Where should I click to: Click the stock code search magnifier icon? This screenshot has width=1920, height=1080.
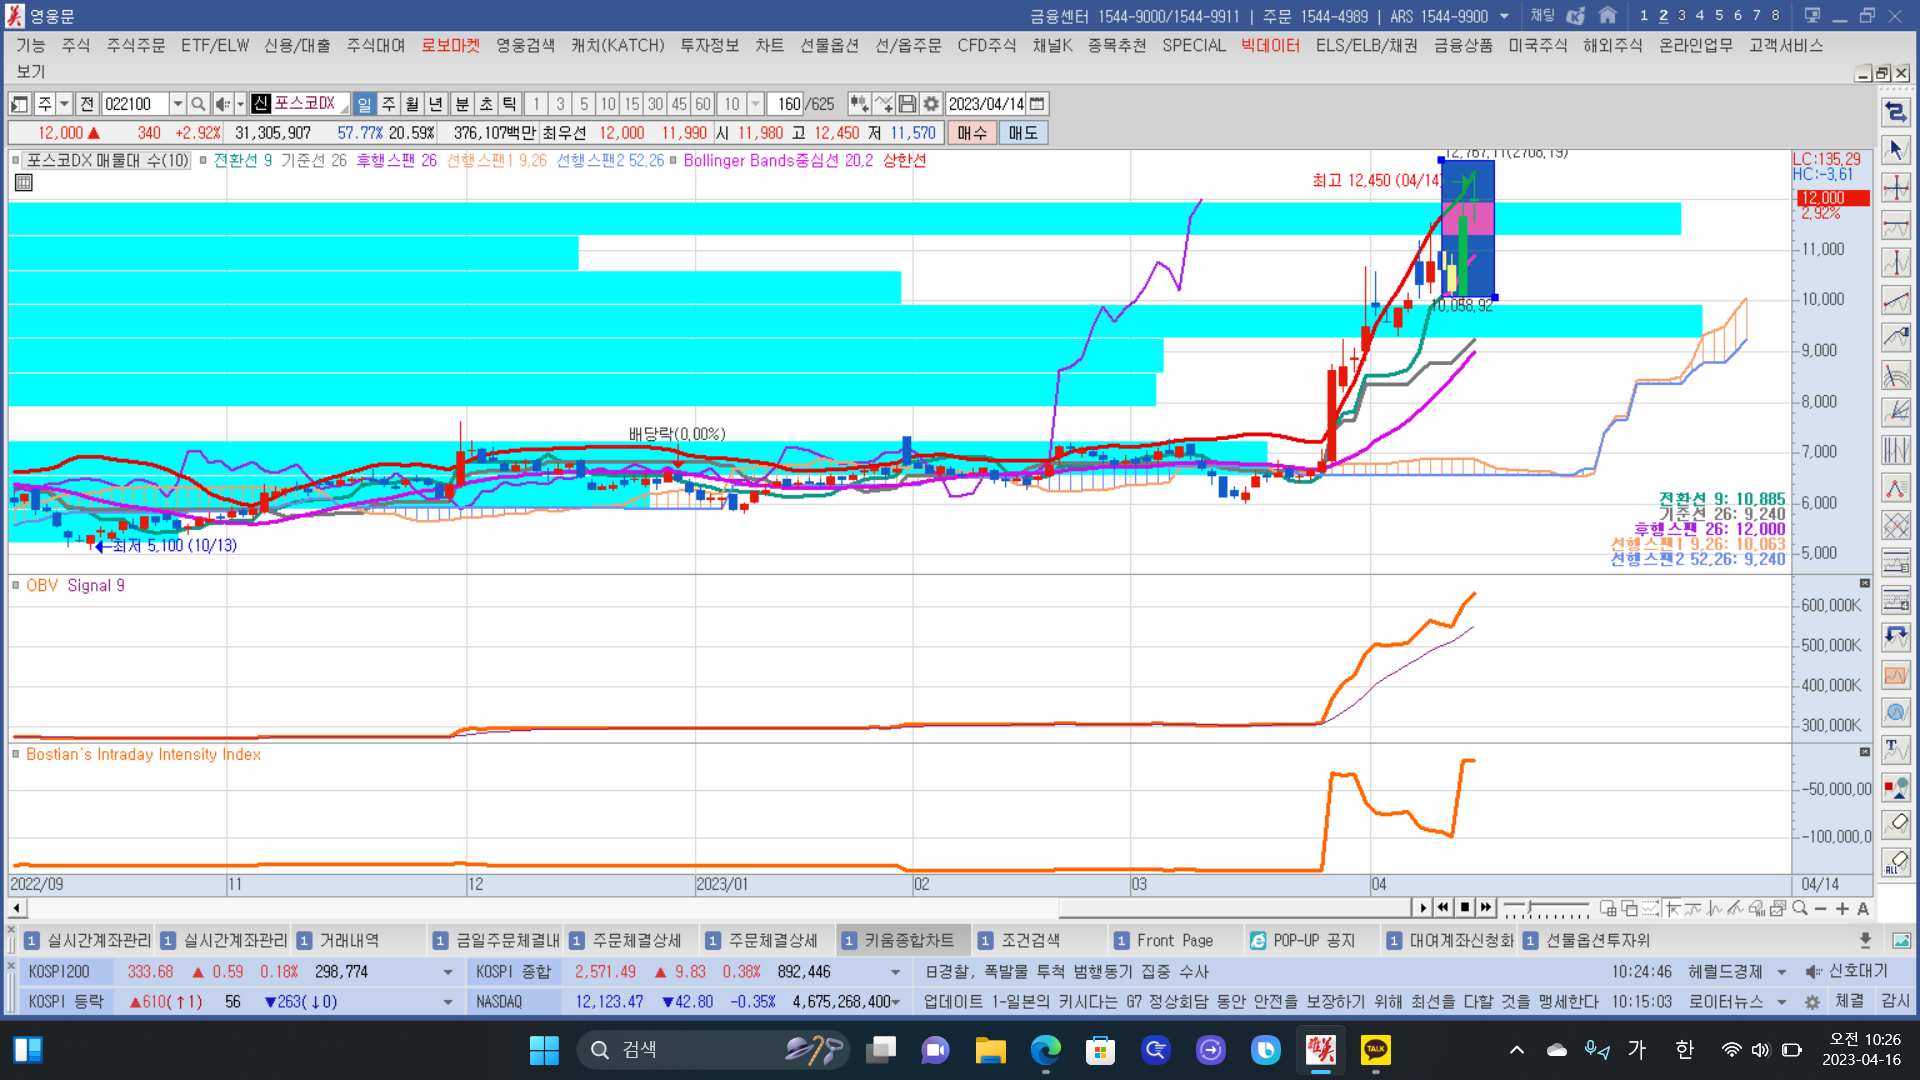[198, 104]
